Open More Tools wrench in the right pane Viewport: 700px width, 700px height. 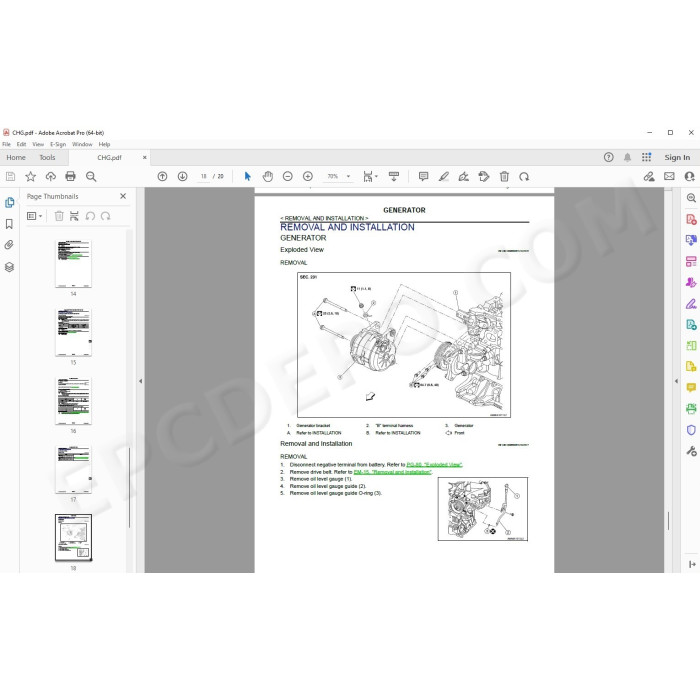pos(691,451)
